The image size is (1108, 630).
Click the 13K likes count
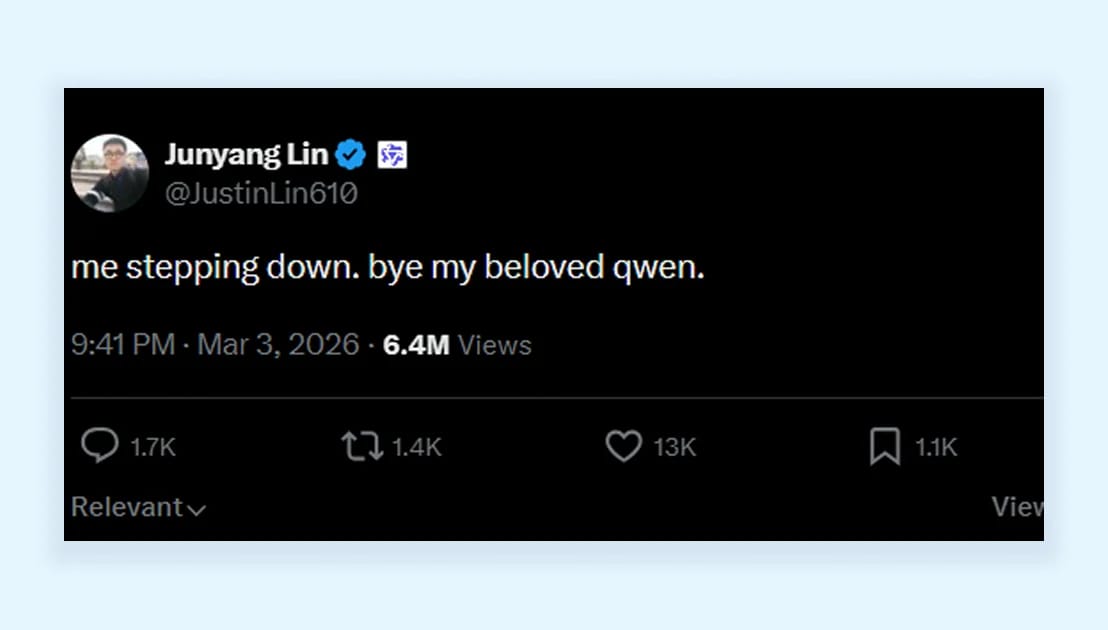coord(675,447)
